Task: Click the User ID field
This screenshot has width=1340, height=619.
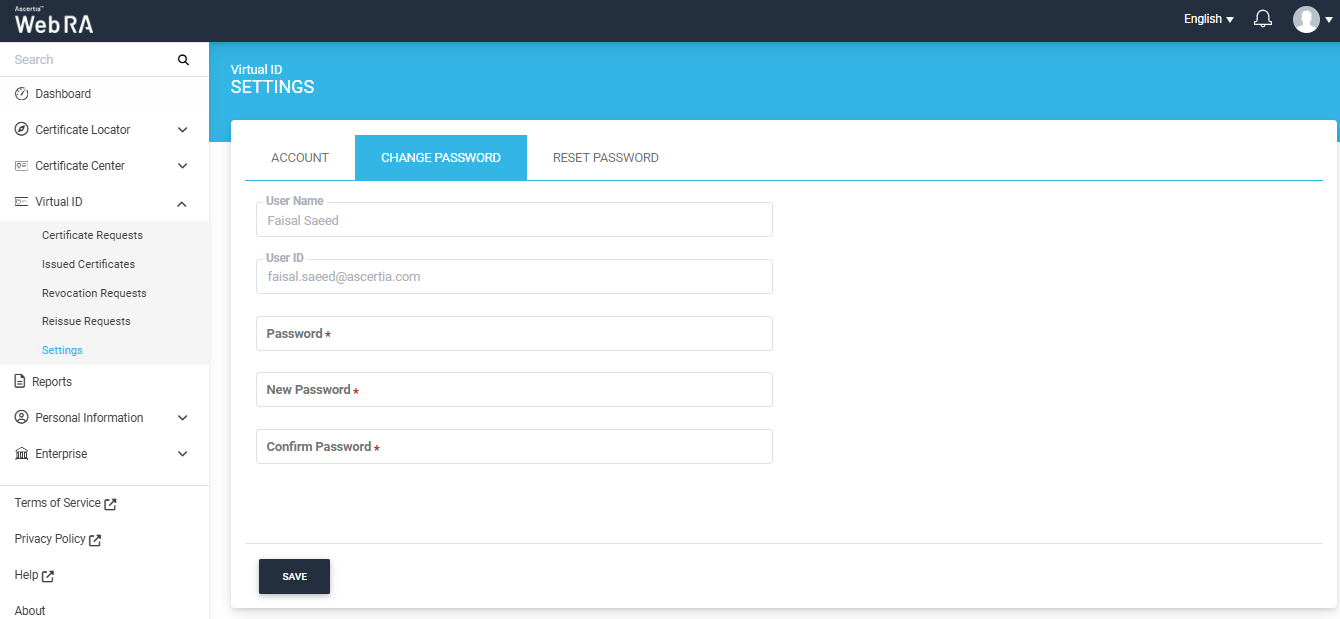Action: (514, 277)
